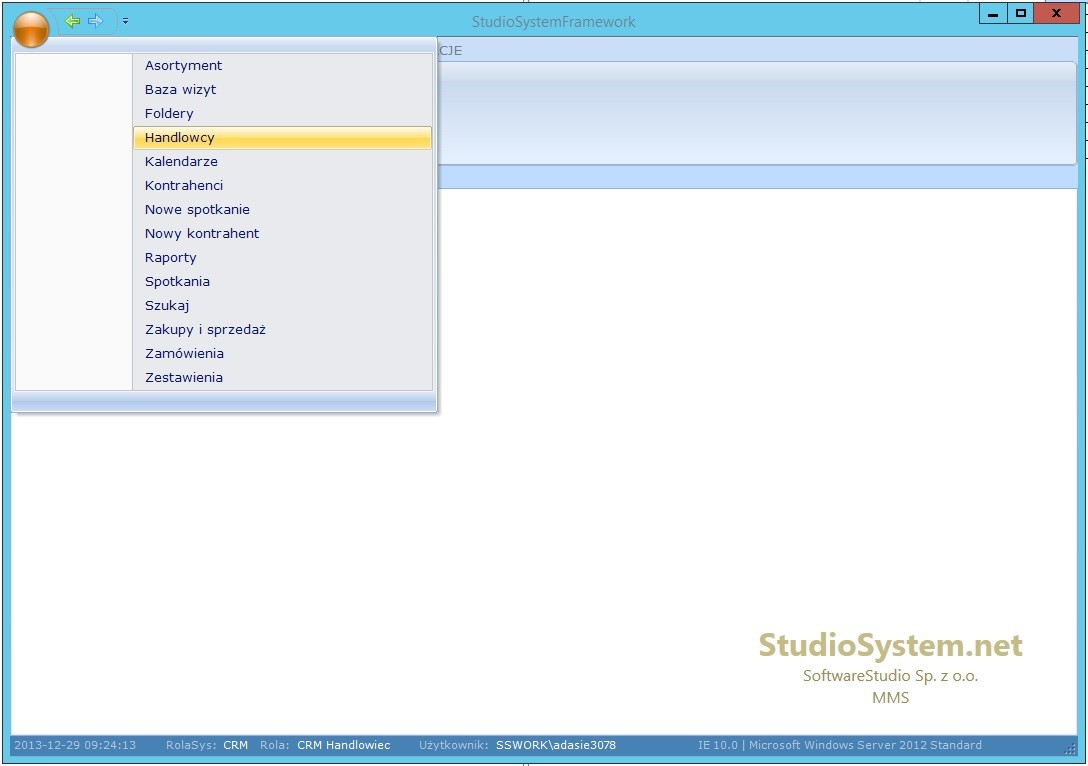The image size is (1088, 766).
Task: Click the orange application orb button
Action: (x=31, y=30)
